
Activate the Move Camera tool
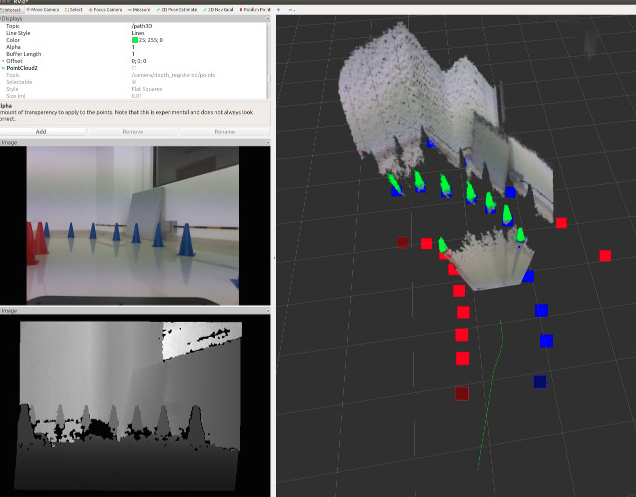tap(43, 9)
